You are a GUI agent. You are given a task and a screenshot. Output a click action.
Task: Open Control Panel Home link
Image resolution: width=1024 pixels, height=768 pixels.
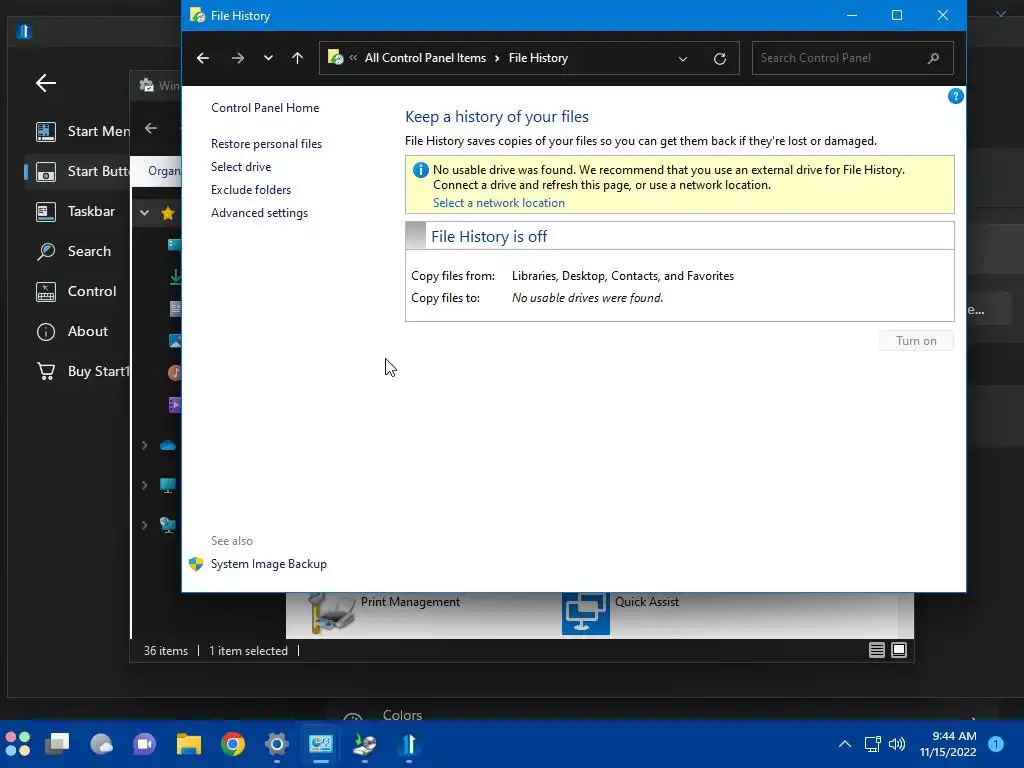265,108
